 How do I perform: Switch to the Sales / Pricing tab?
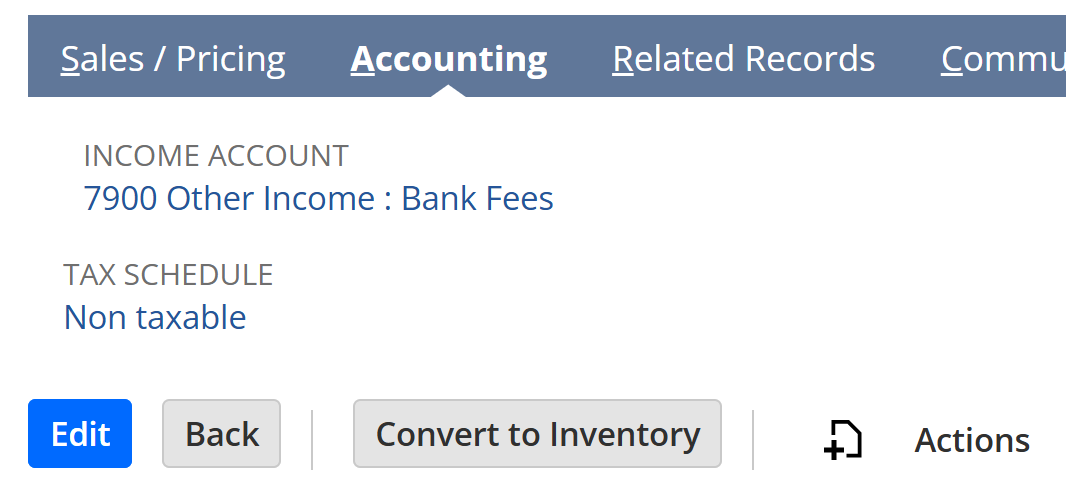pyautogui.click(x=173, y=58)
